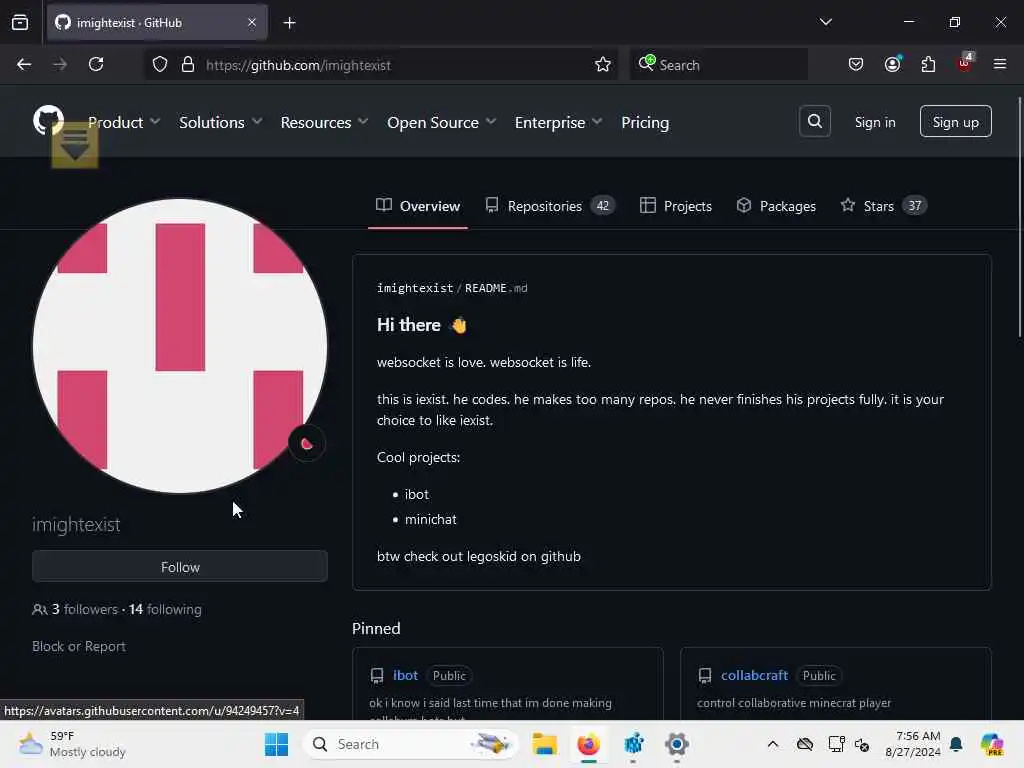Click the Copilot icon in taskbar

point(991,744)
